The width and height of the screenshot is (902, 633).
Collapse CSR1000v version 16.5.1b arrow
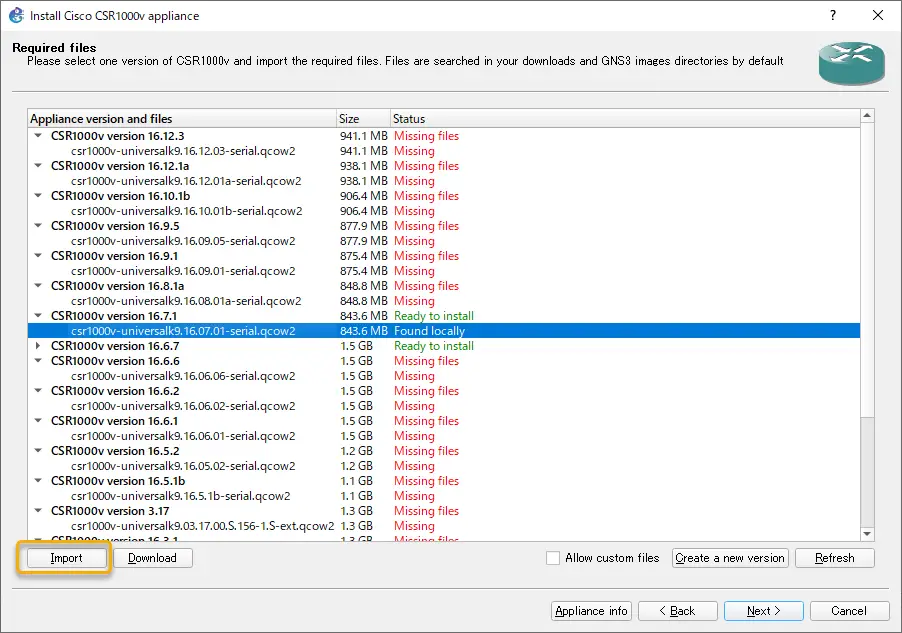point(38,481)
